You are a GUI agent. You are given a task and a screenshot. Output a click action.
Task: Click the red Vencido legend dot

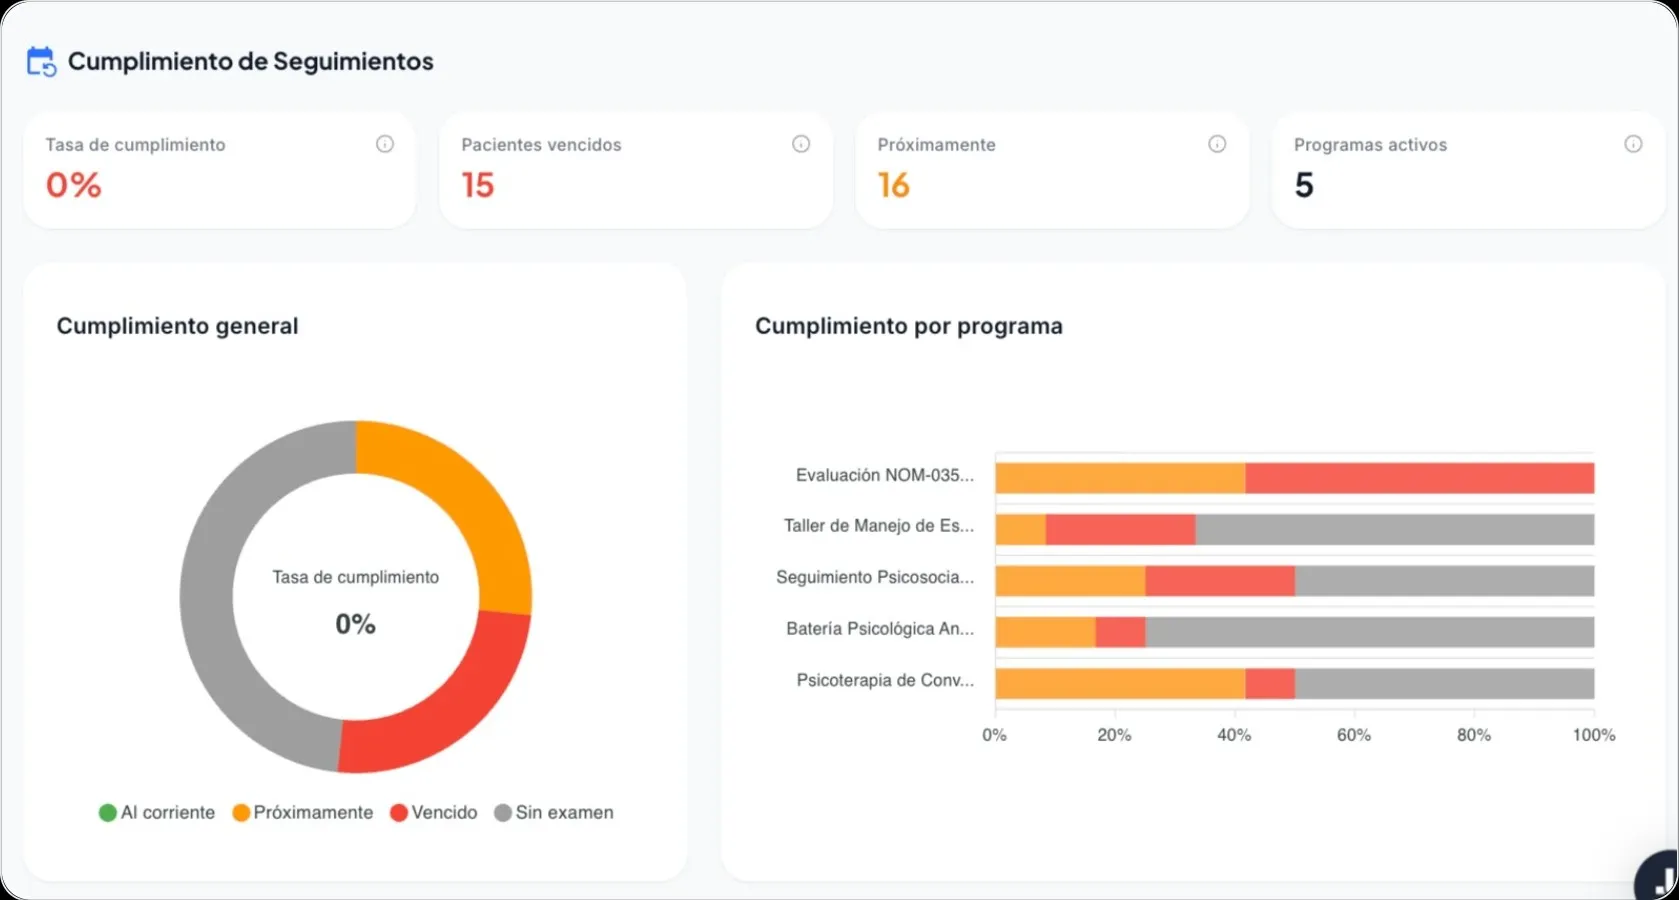point(399,812)
